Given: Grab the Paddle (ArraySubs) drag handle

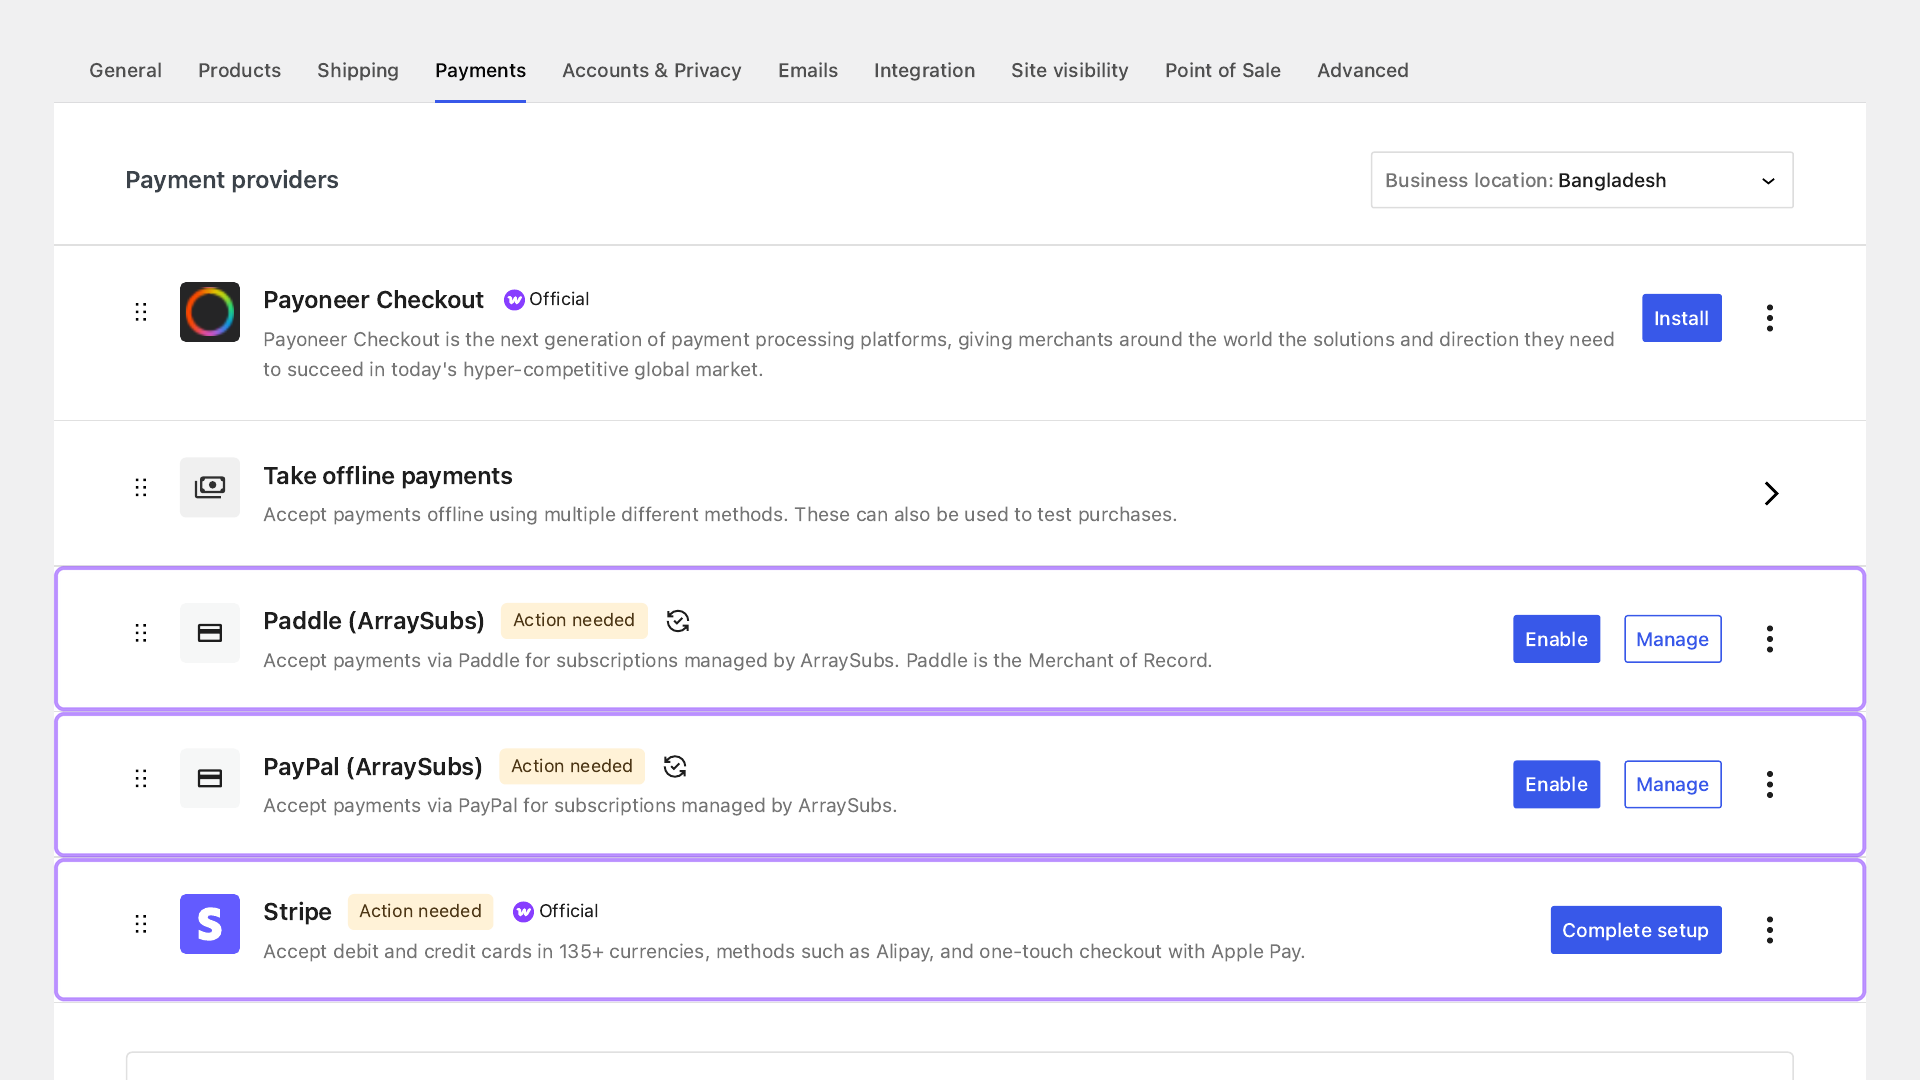Looking at the screenshot, I should click(x=141, y=633).
